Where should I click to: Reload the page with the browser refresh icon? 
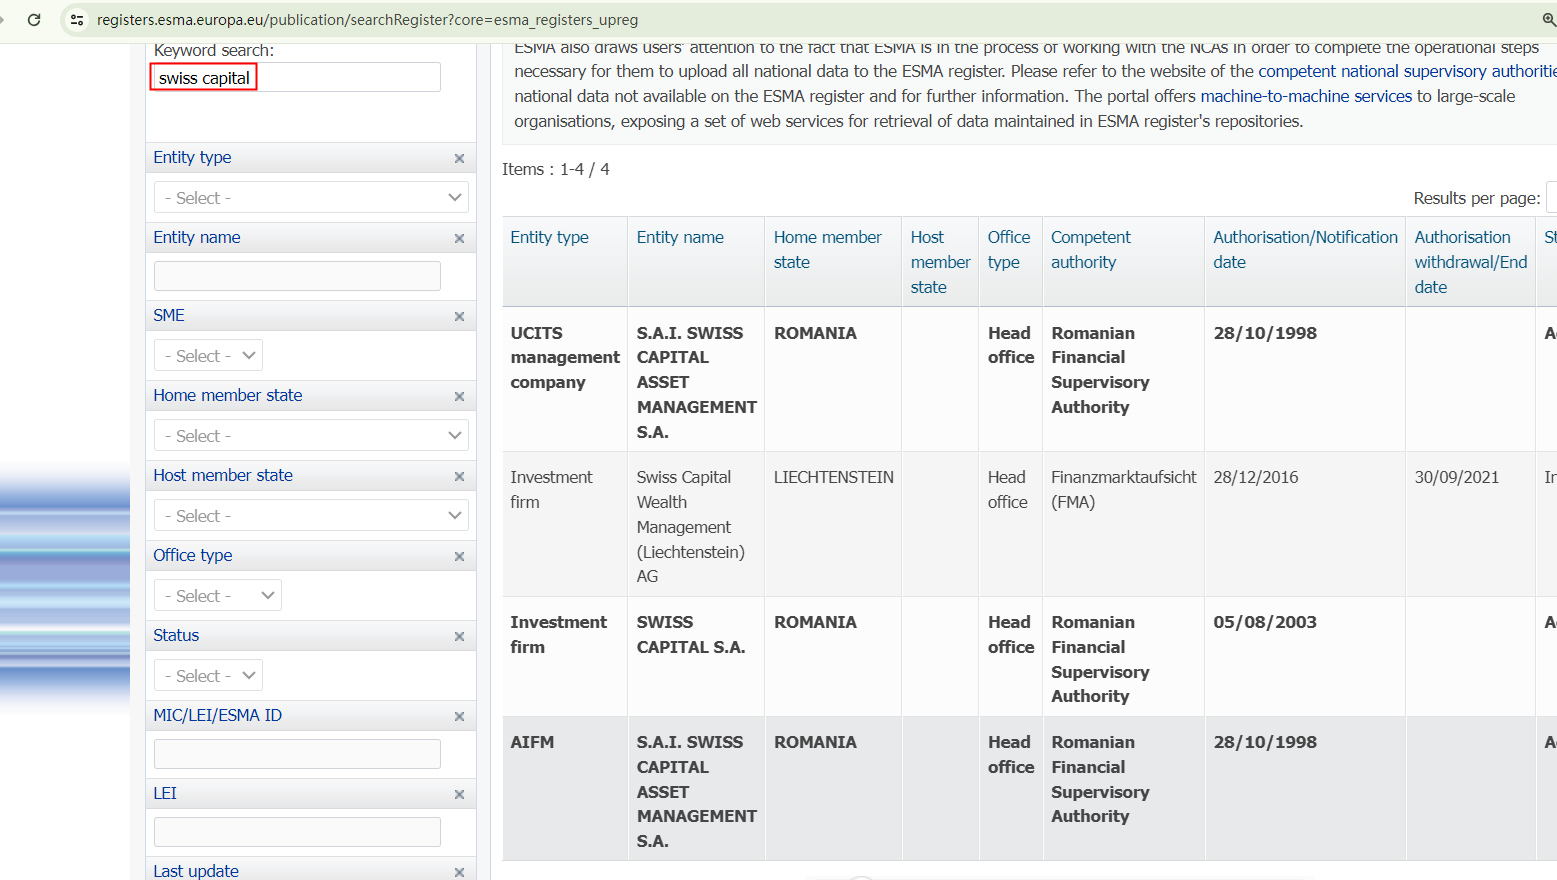click(34, 20)
